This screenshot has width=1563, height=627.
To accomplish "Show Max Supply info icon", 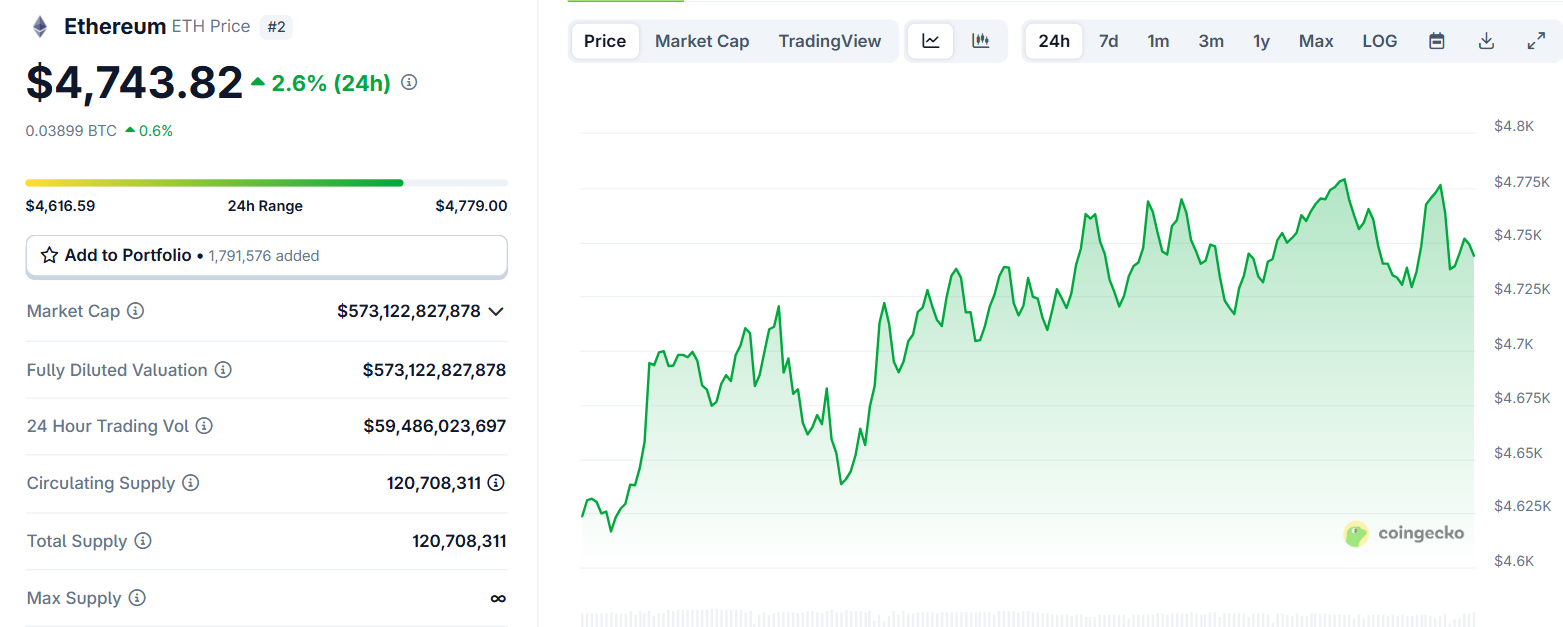I will [137, 598].
